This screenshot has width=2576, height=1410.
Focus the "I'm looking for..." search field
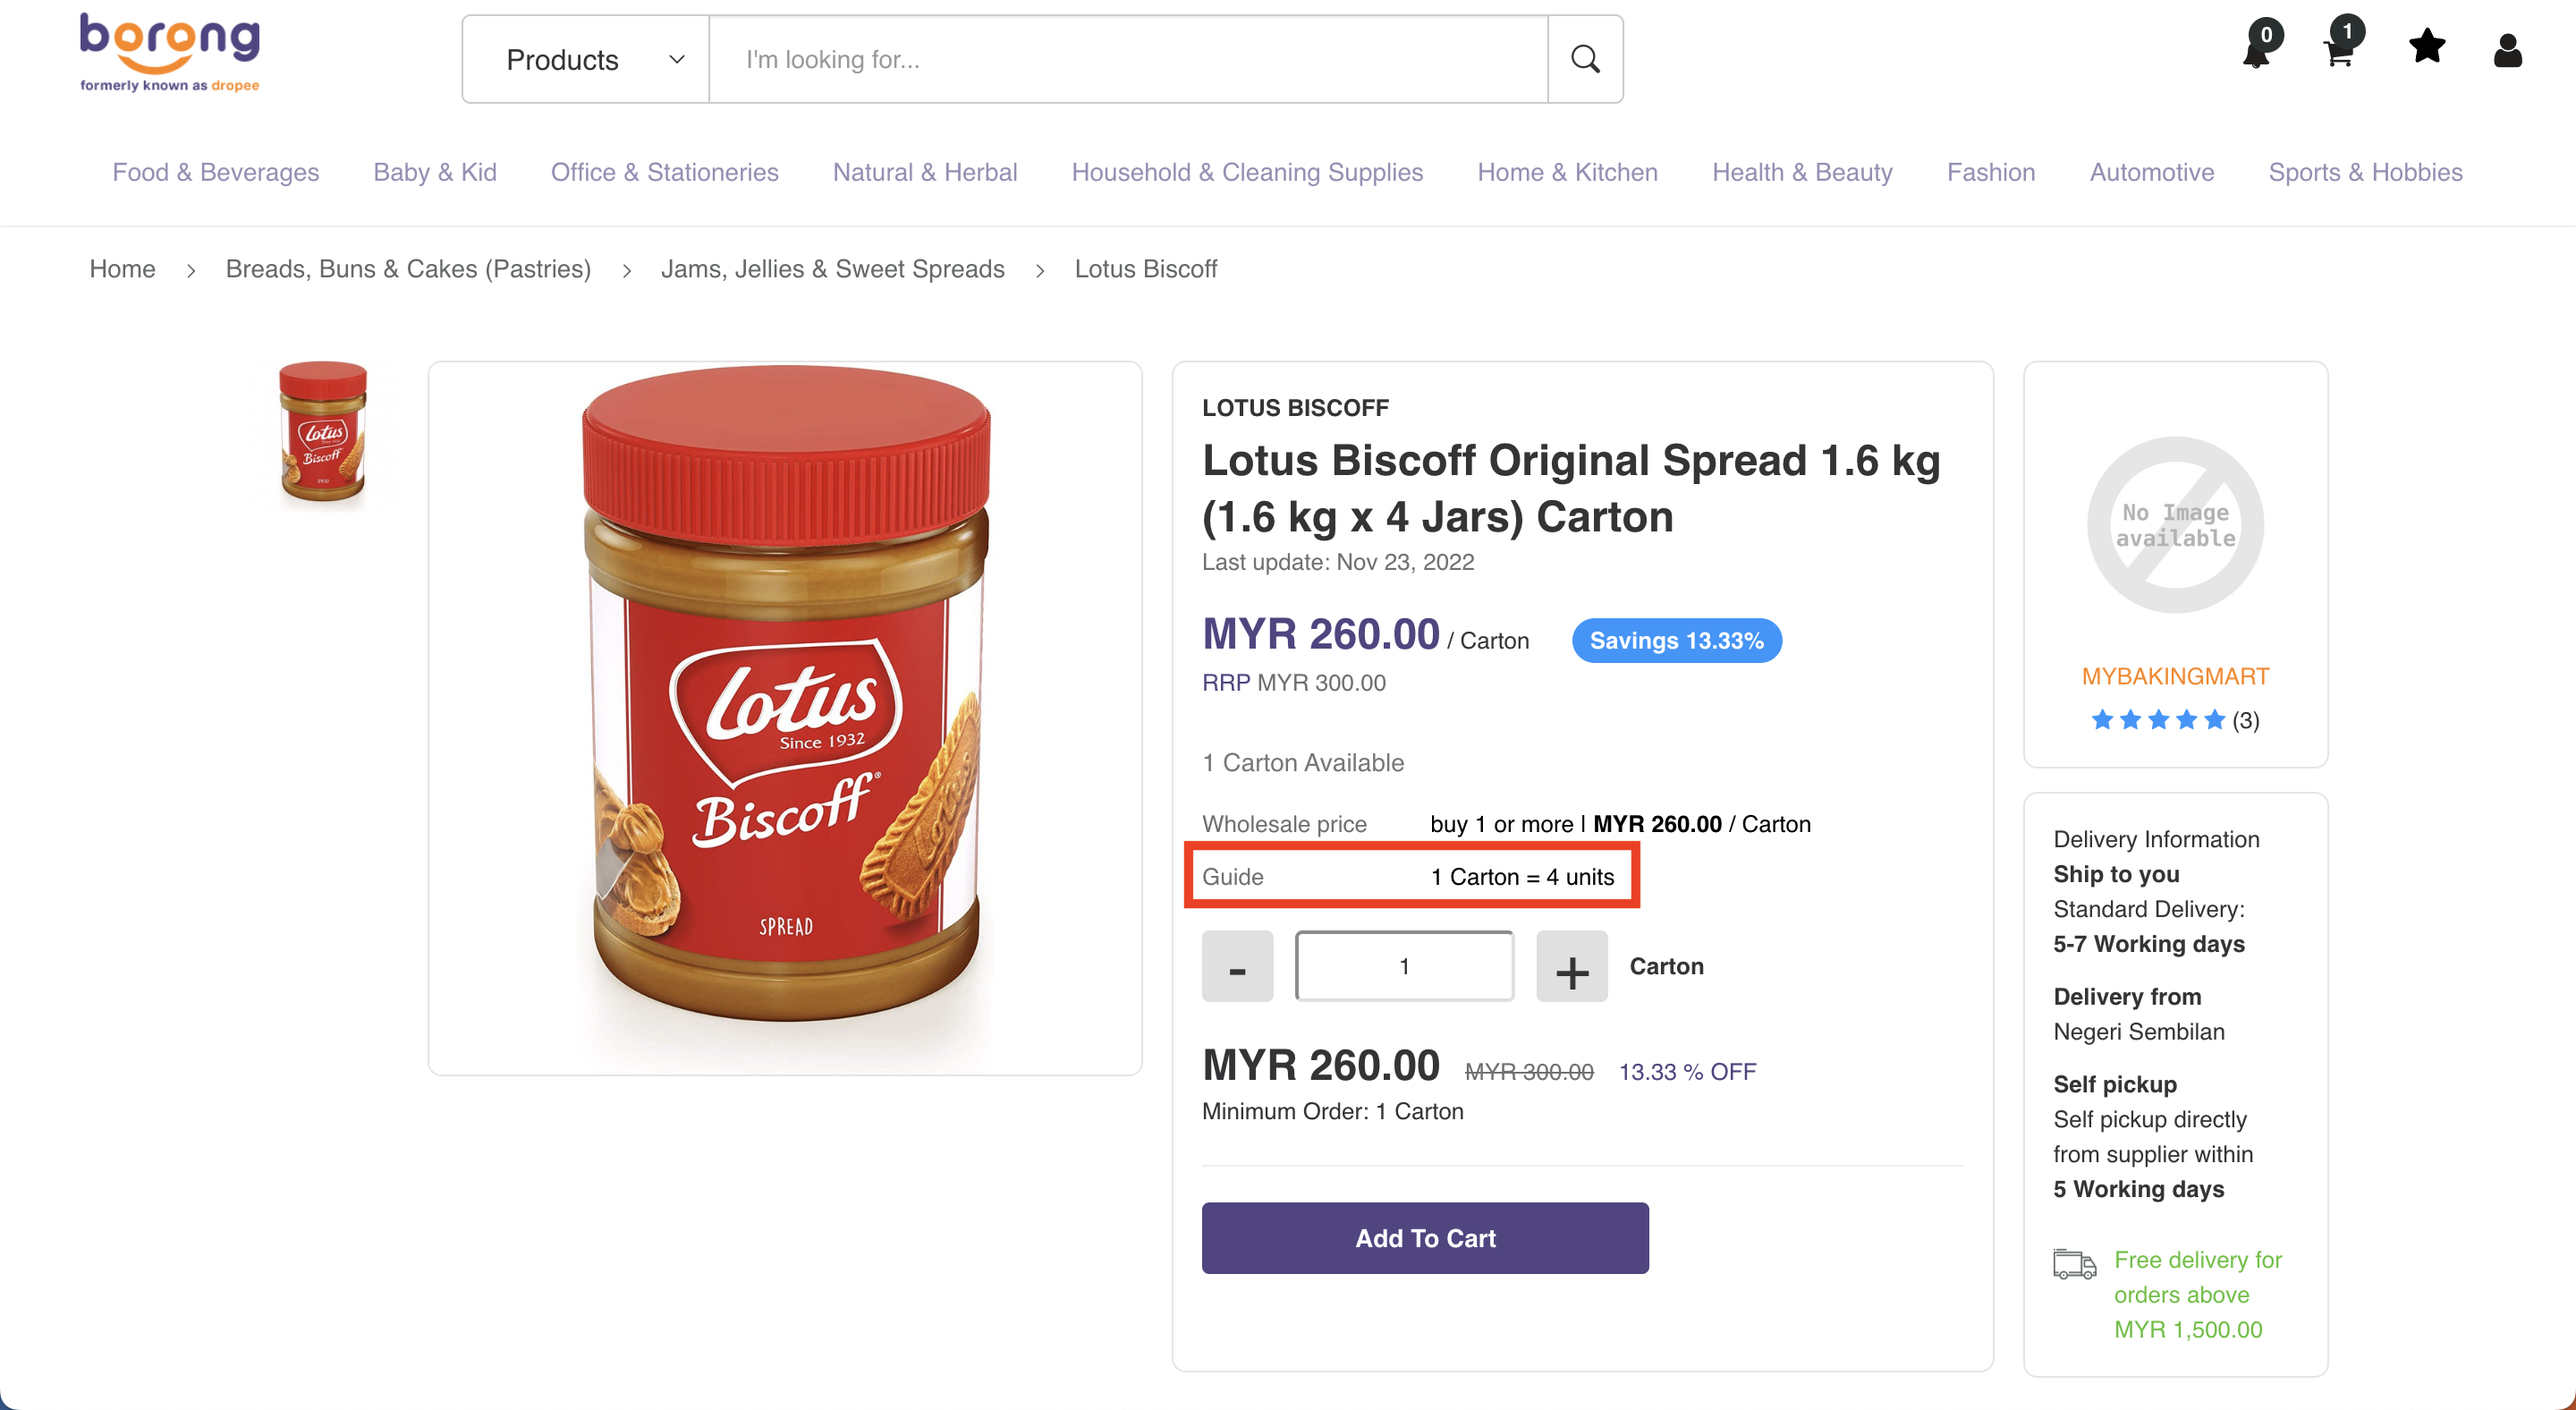pos(1128,60)
